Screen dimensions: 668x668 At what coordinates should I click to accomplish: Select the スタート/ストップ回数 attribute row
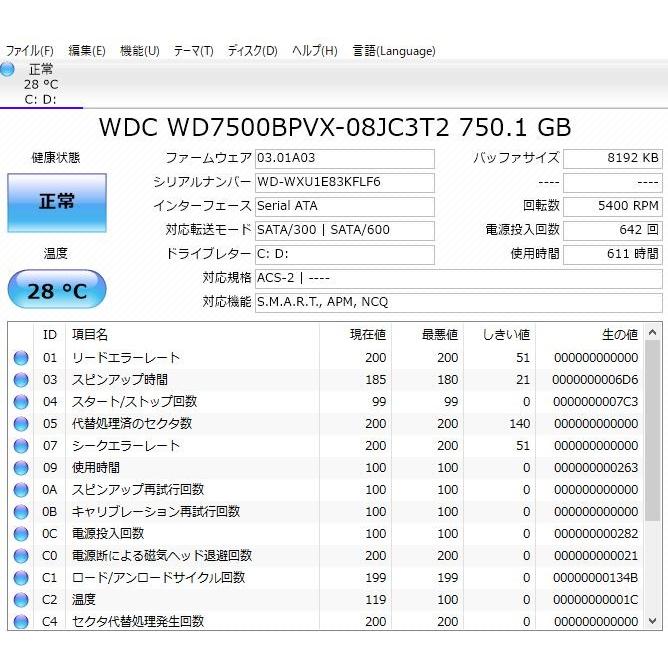(x=326, y=402)
